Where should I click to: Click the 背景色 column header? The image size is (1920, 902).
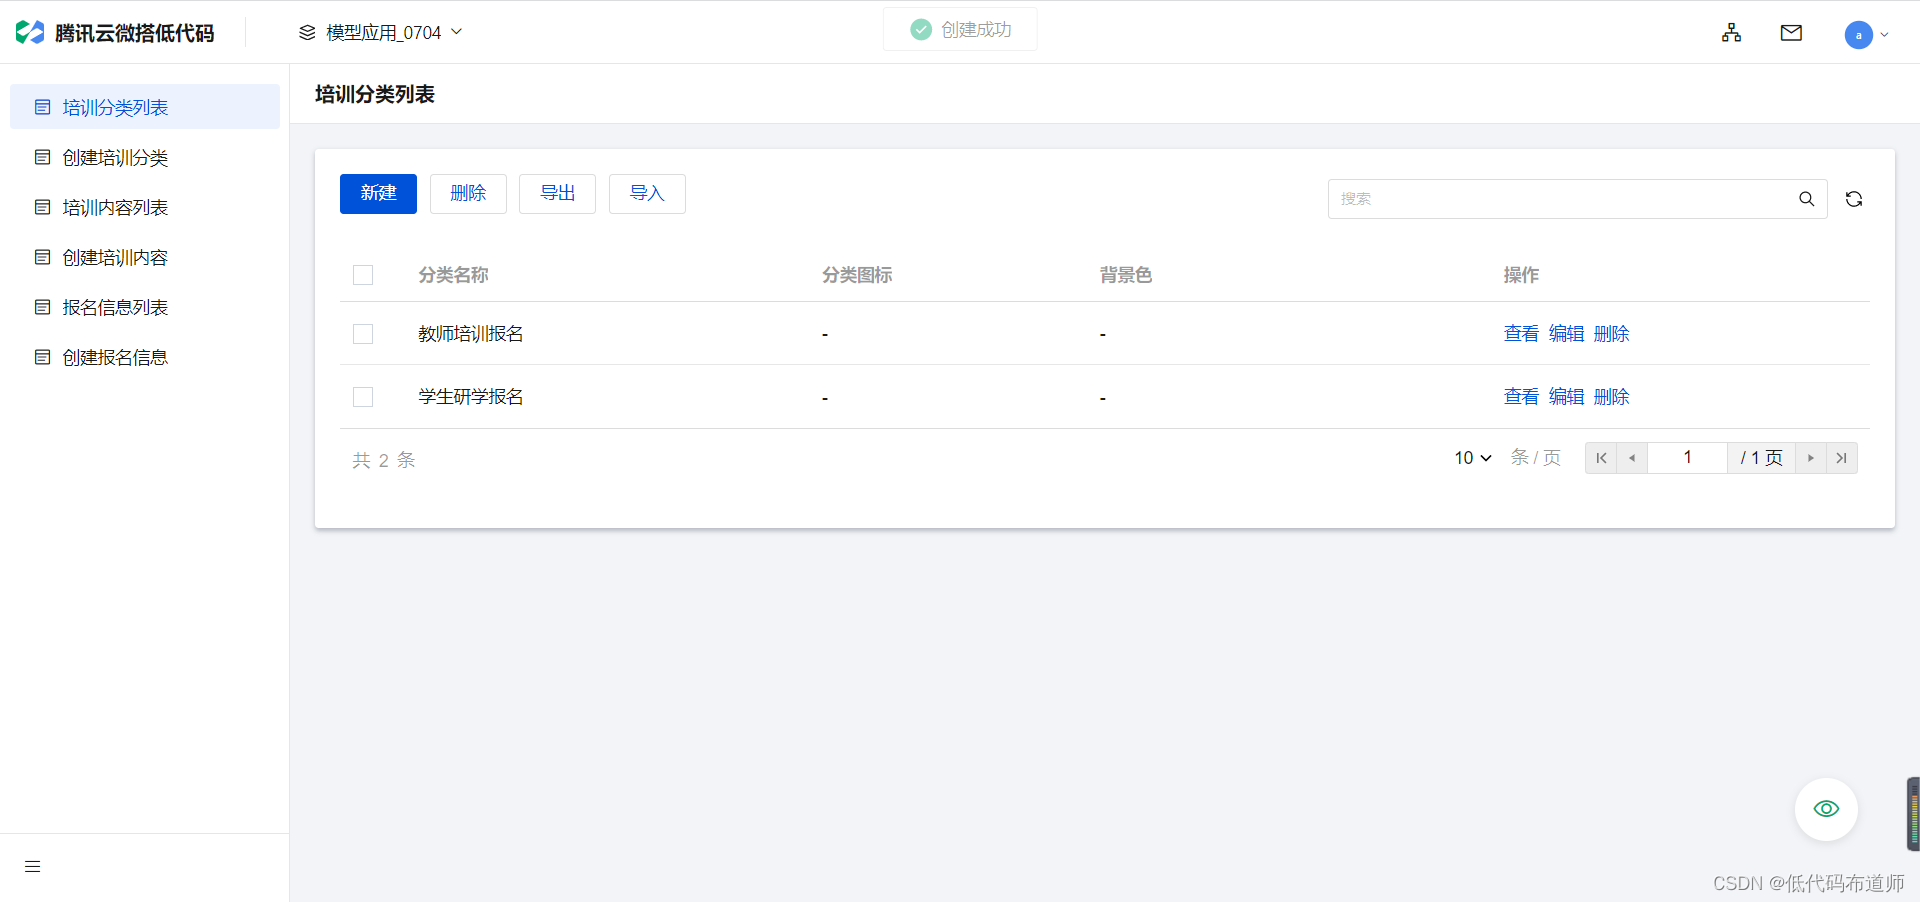(x=1126, y=275)
